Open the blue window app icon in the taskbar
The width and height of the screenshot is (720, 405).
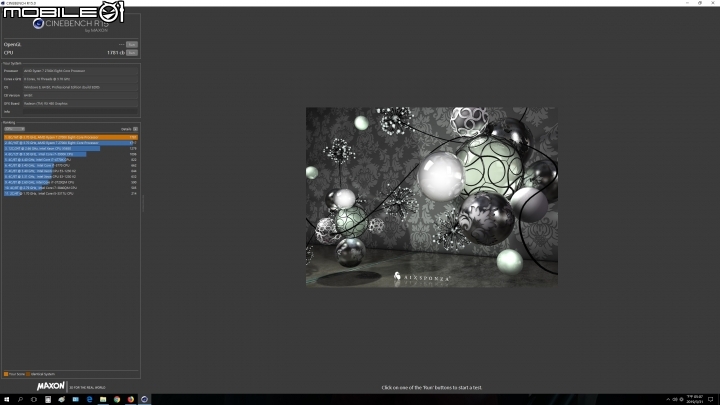click(x=75, y=399)
